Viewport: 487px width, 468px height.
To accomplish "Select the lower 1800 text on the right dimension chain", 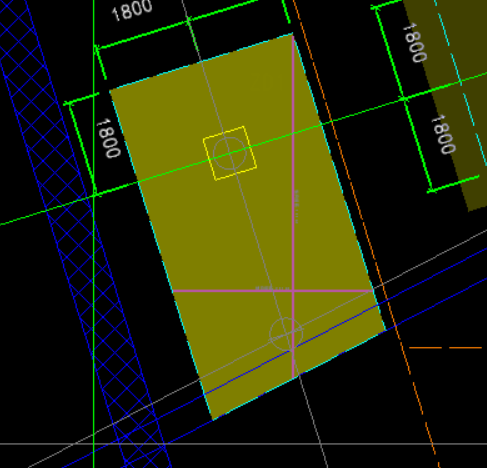I will tap(443, 134).
